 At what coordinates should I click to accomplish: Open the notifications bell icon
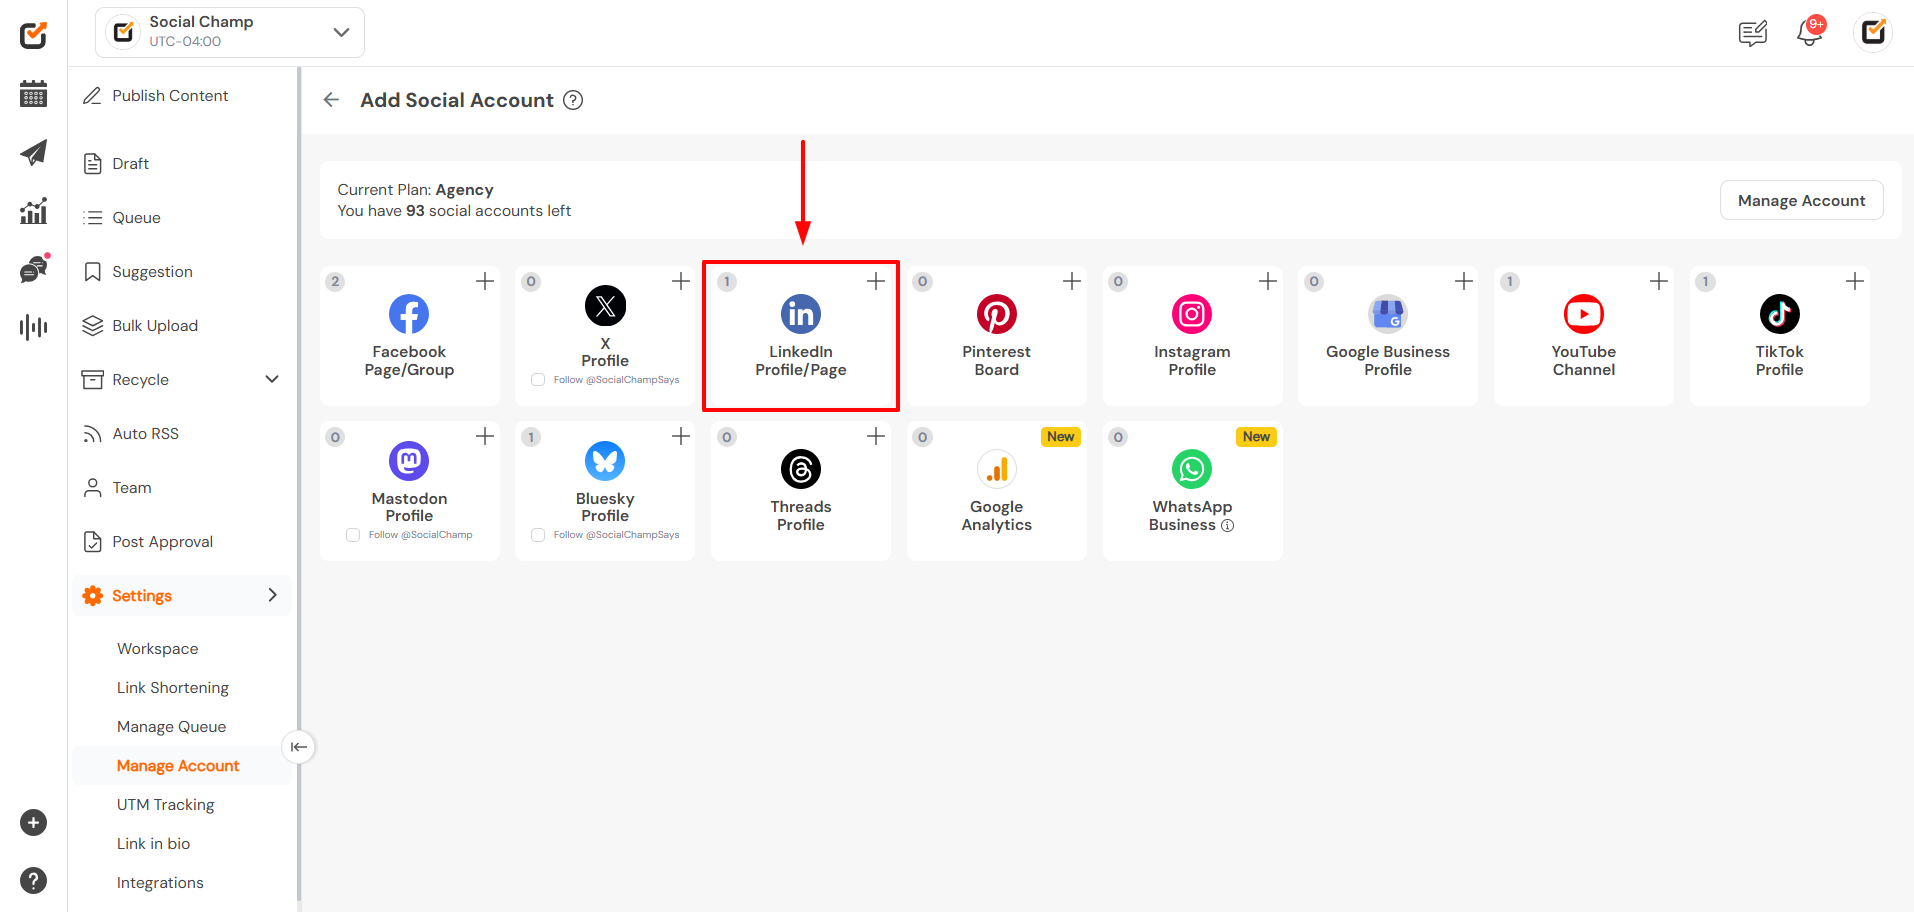click(1809, 32)
